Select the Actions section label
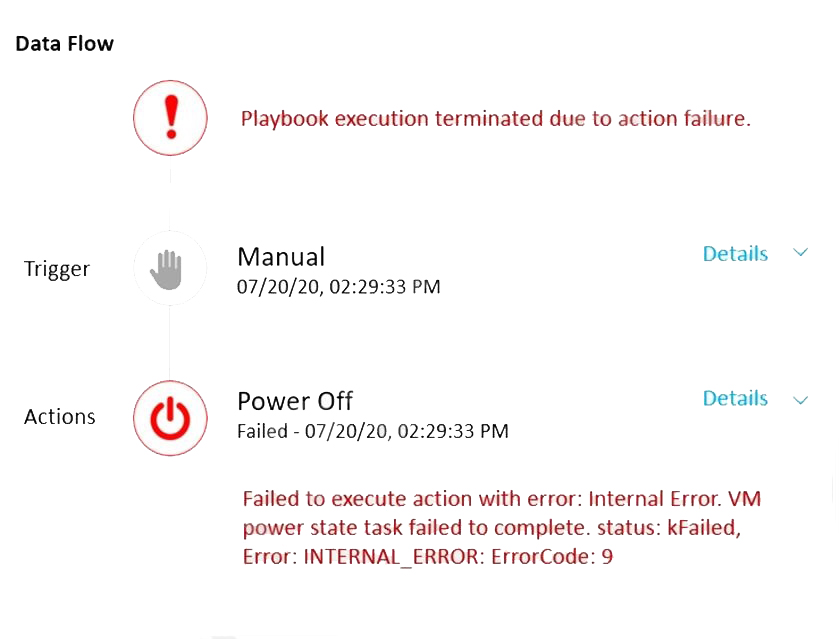This screenshot has width=840, height=639. [60, 417]
